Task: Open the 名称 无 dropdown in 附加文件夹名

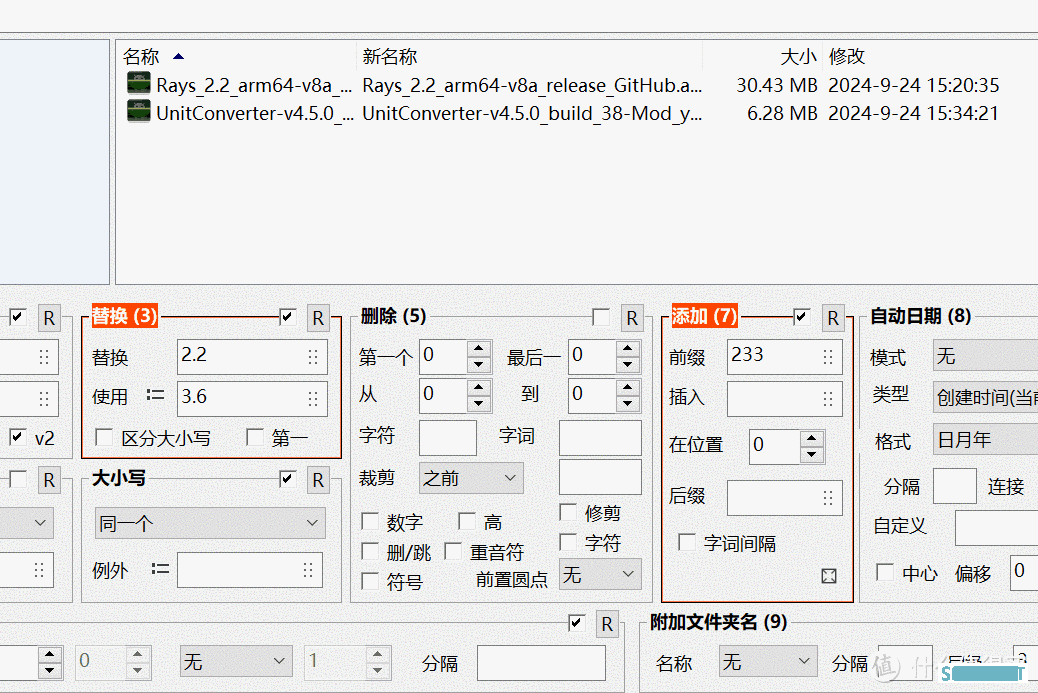Action: [x=768, y=661]
